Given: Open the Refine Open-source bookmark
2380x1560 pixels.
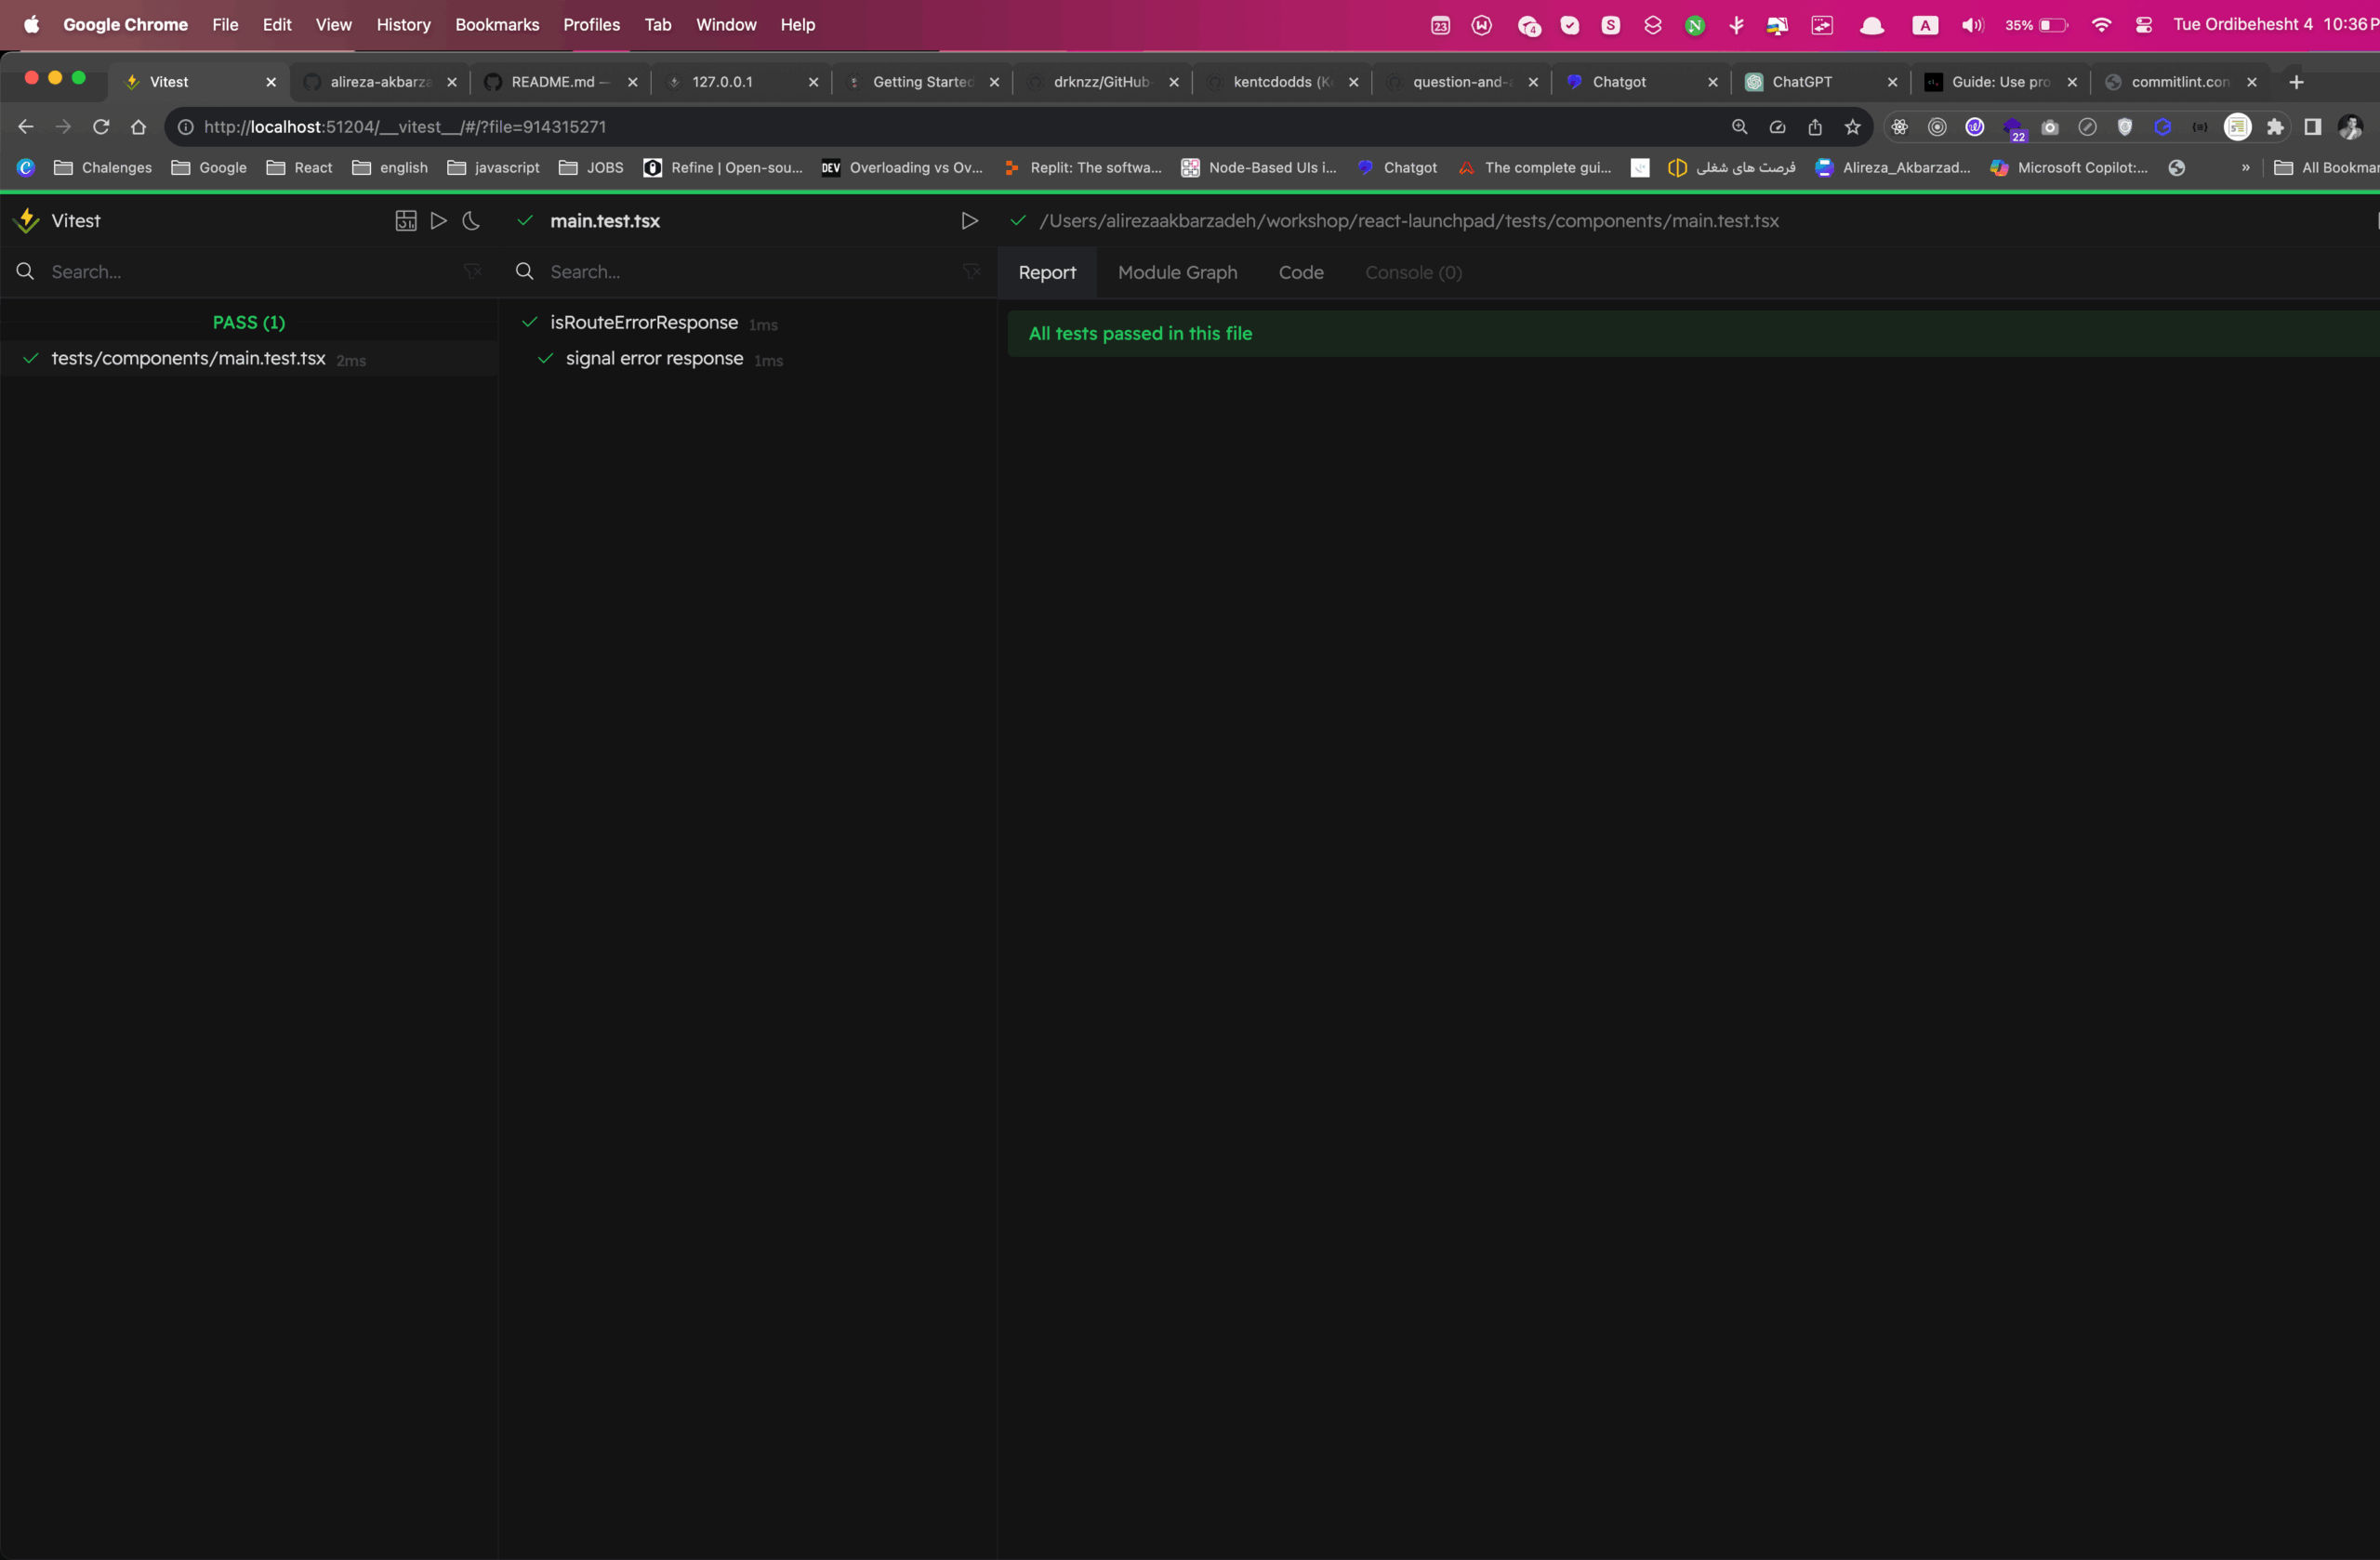Looking at the screenshot, I should pyautogui.click(x=723, y=168).
